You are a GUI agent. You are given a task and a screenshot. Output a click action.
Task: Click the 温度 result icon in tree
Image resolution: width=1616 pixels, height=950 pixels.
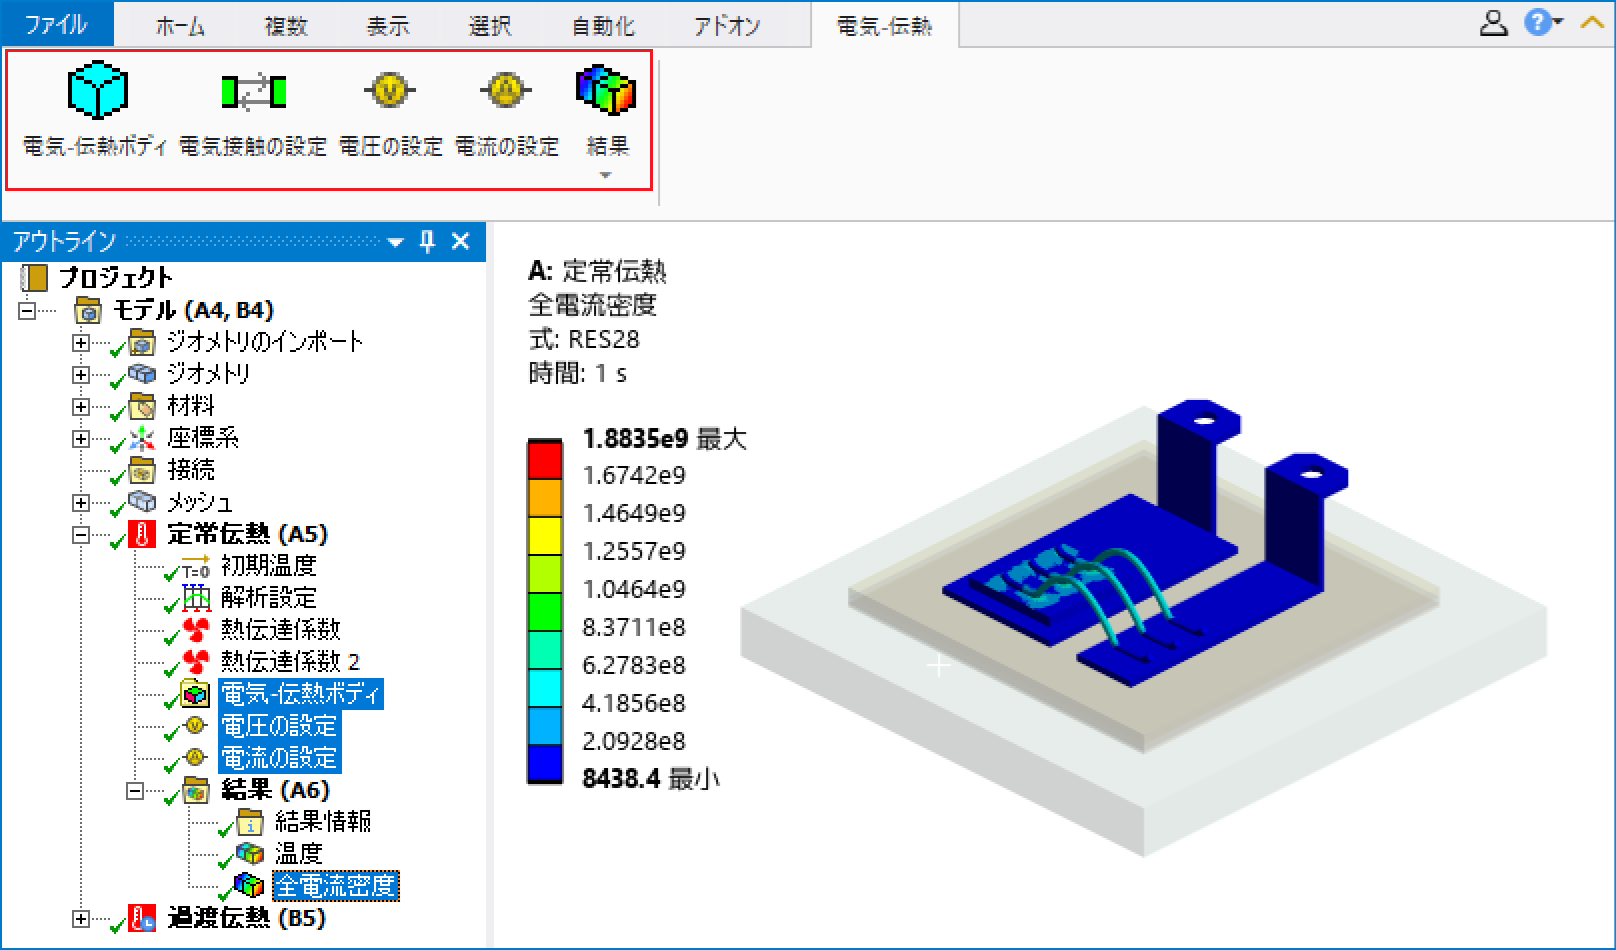tap(249, 854)
